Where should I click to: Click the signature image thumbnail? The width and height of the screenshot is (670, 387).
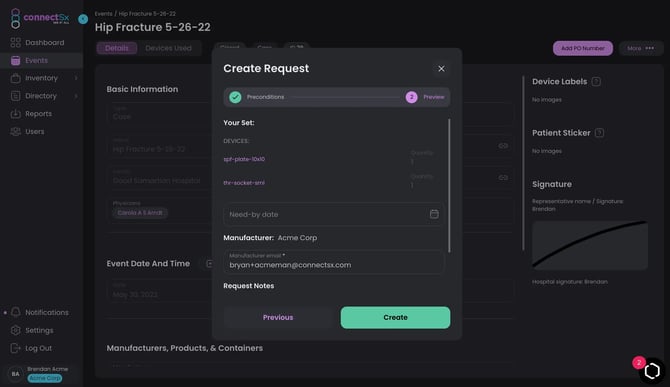pos(590,245)
